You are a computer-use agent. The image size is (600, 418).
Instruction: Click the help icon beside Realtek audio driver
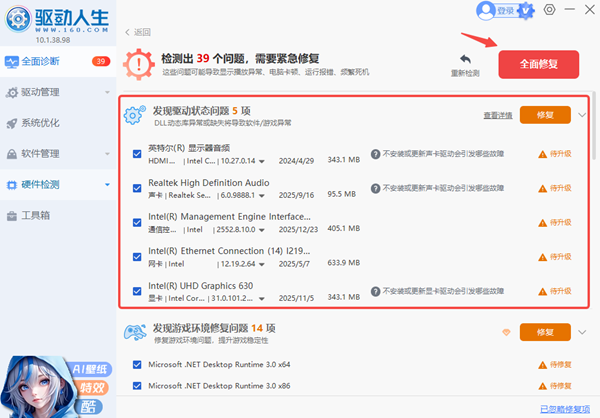[376, 186]
